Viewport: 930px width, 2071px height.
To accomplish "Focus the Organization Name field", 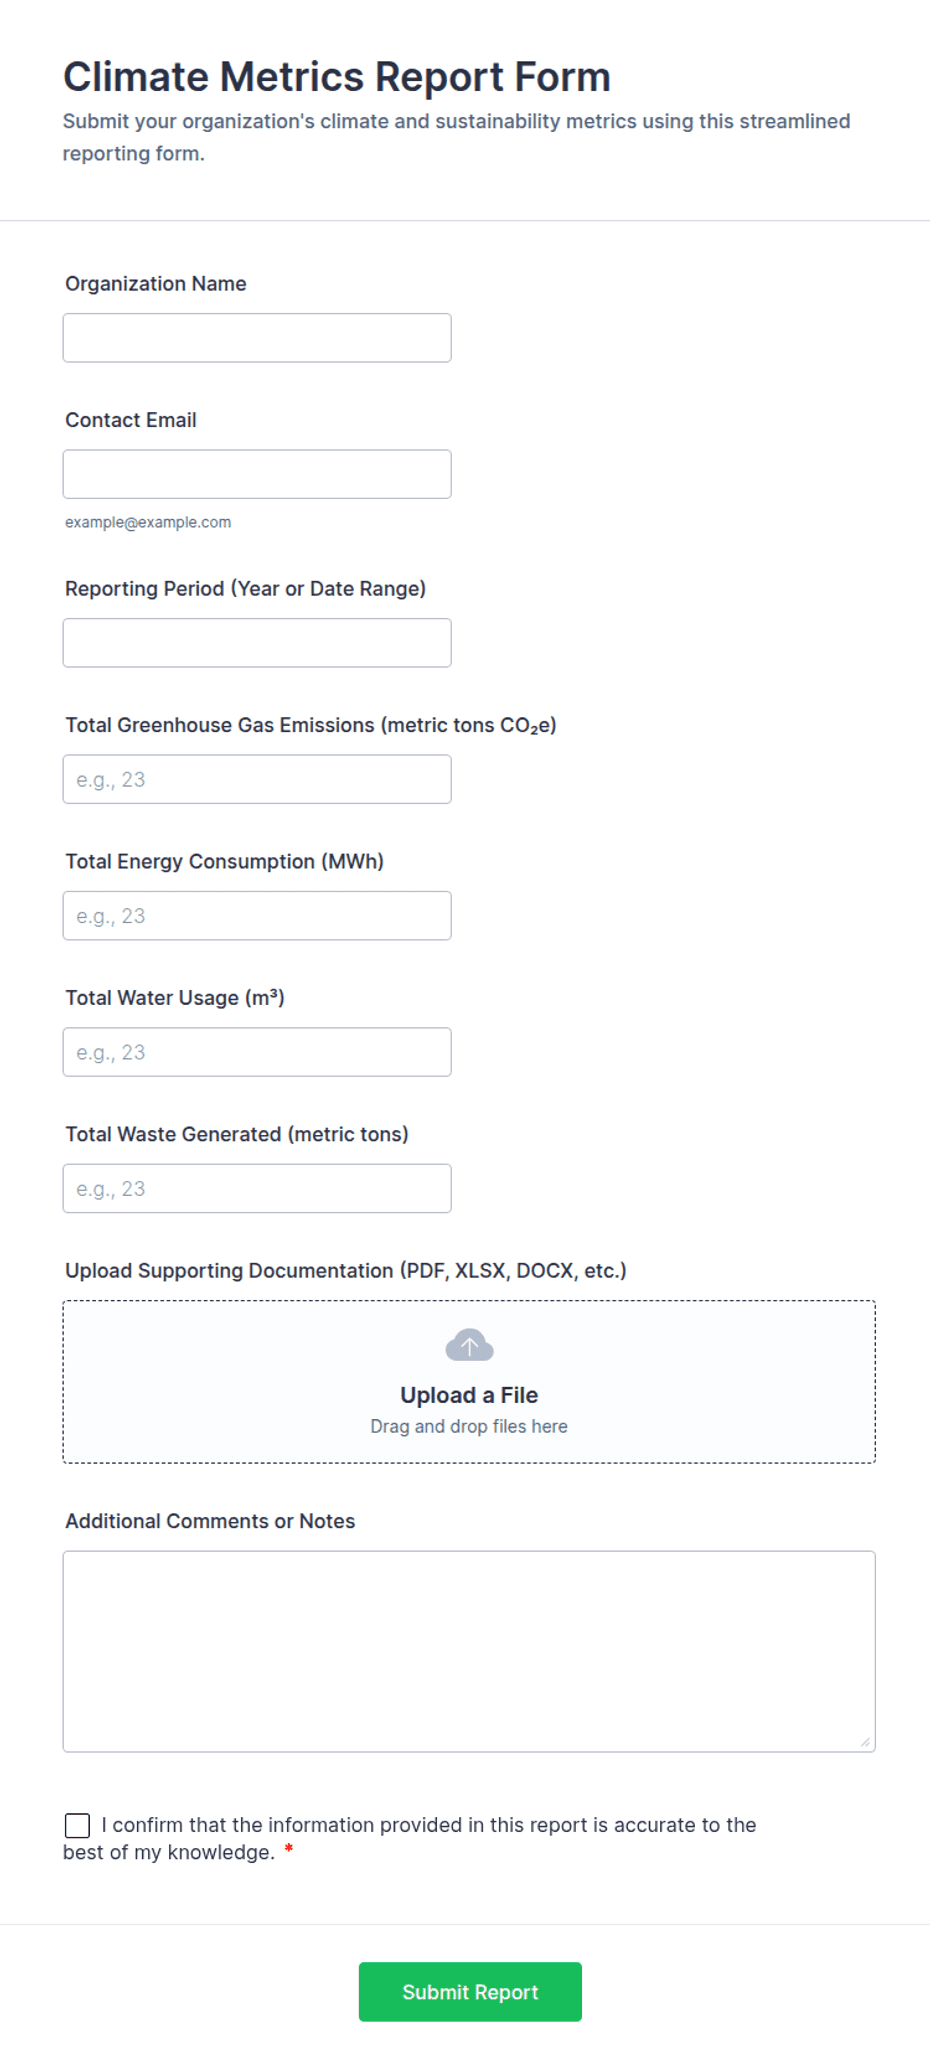I will tap(257, 338).
